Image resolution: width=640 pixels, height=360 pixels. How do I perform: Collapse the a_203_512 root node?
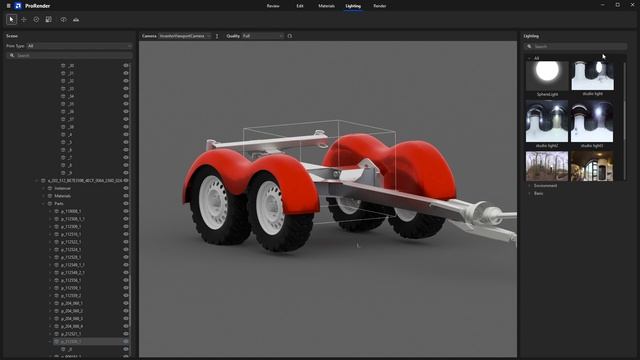click(37, 180)
